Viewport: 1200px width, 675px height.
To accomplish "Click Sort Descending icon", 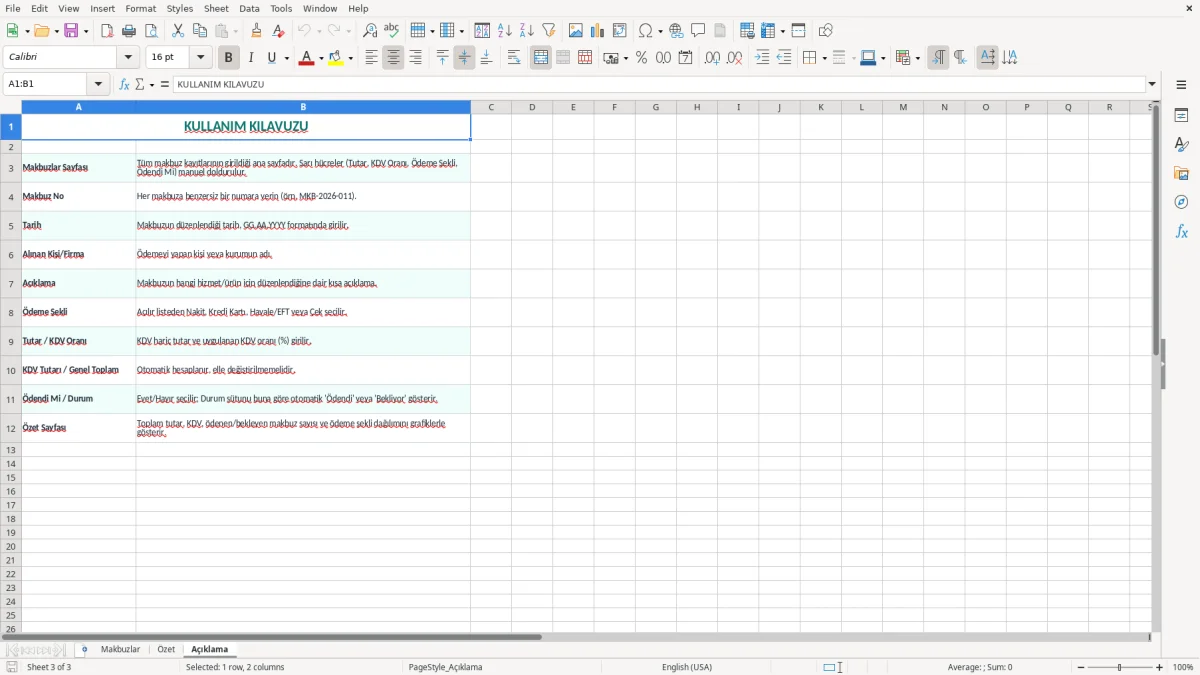I will click(527, 31).
